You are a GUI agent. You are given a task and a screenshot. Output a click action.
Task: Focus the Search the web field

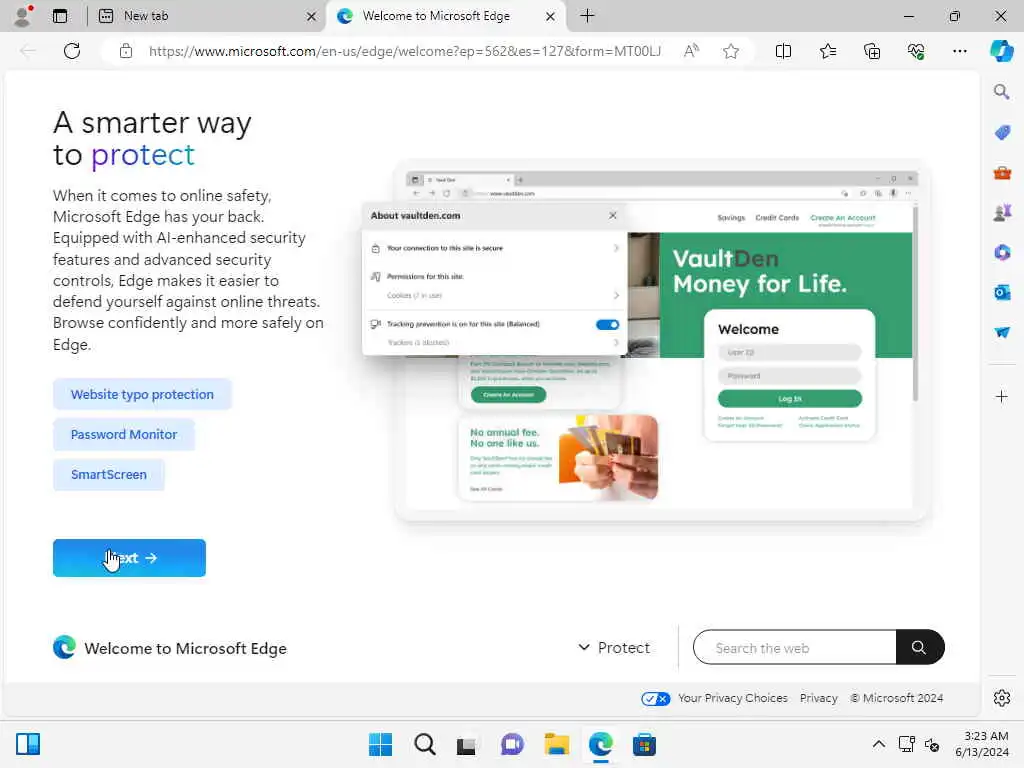coord(795,647)
